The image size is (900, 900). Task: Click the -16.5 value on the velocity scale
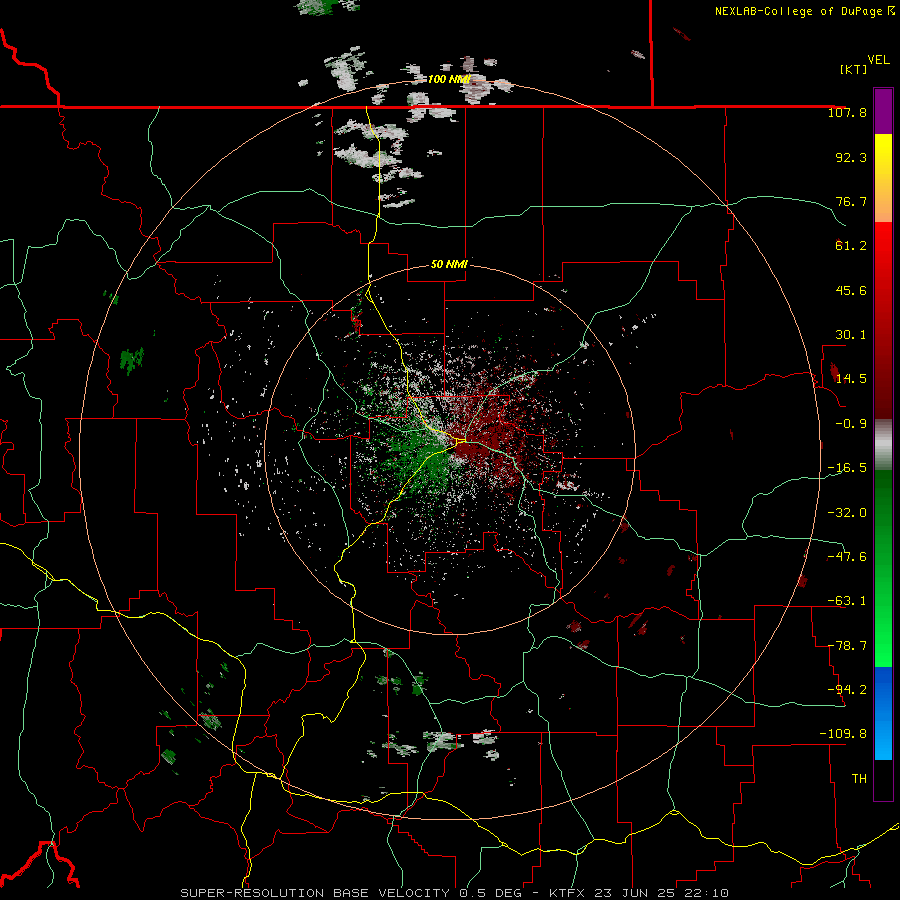[847, 468]
